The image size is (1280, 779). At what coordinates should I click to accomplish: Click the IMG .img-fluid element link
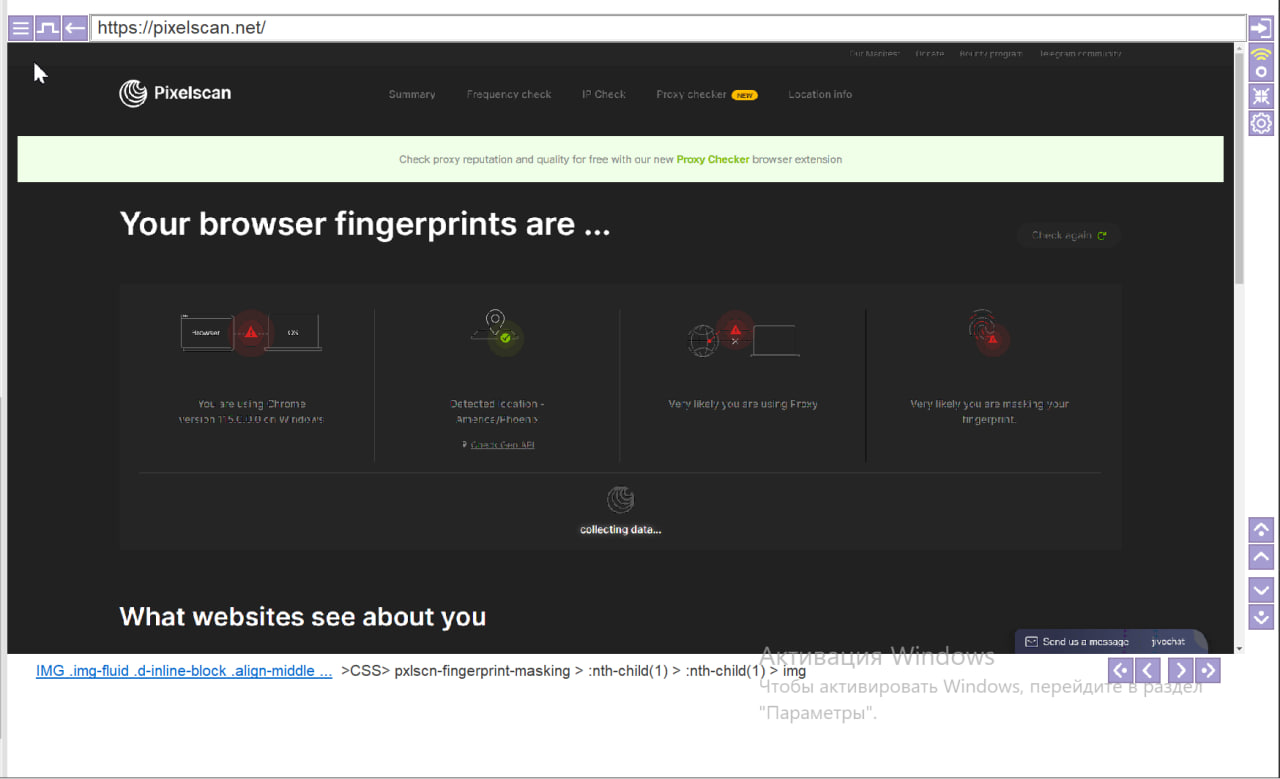coord(184,671)
